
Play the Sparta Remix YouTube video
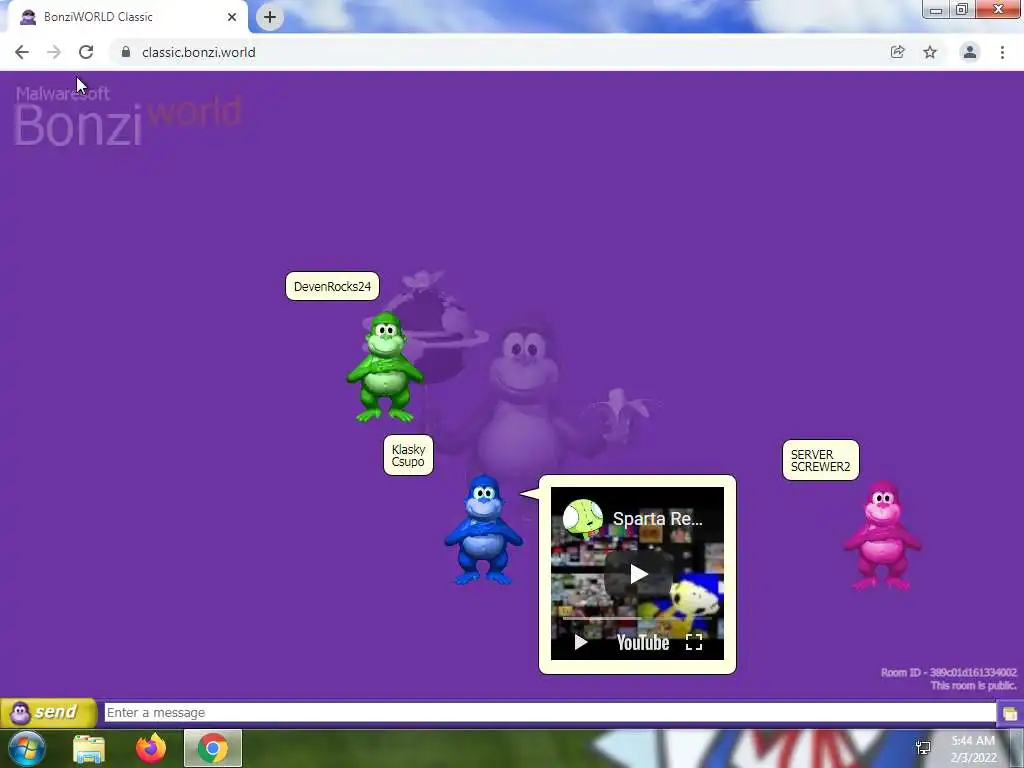(638, 574)
